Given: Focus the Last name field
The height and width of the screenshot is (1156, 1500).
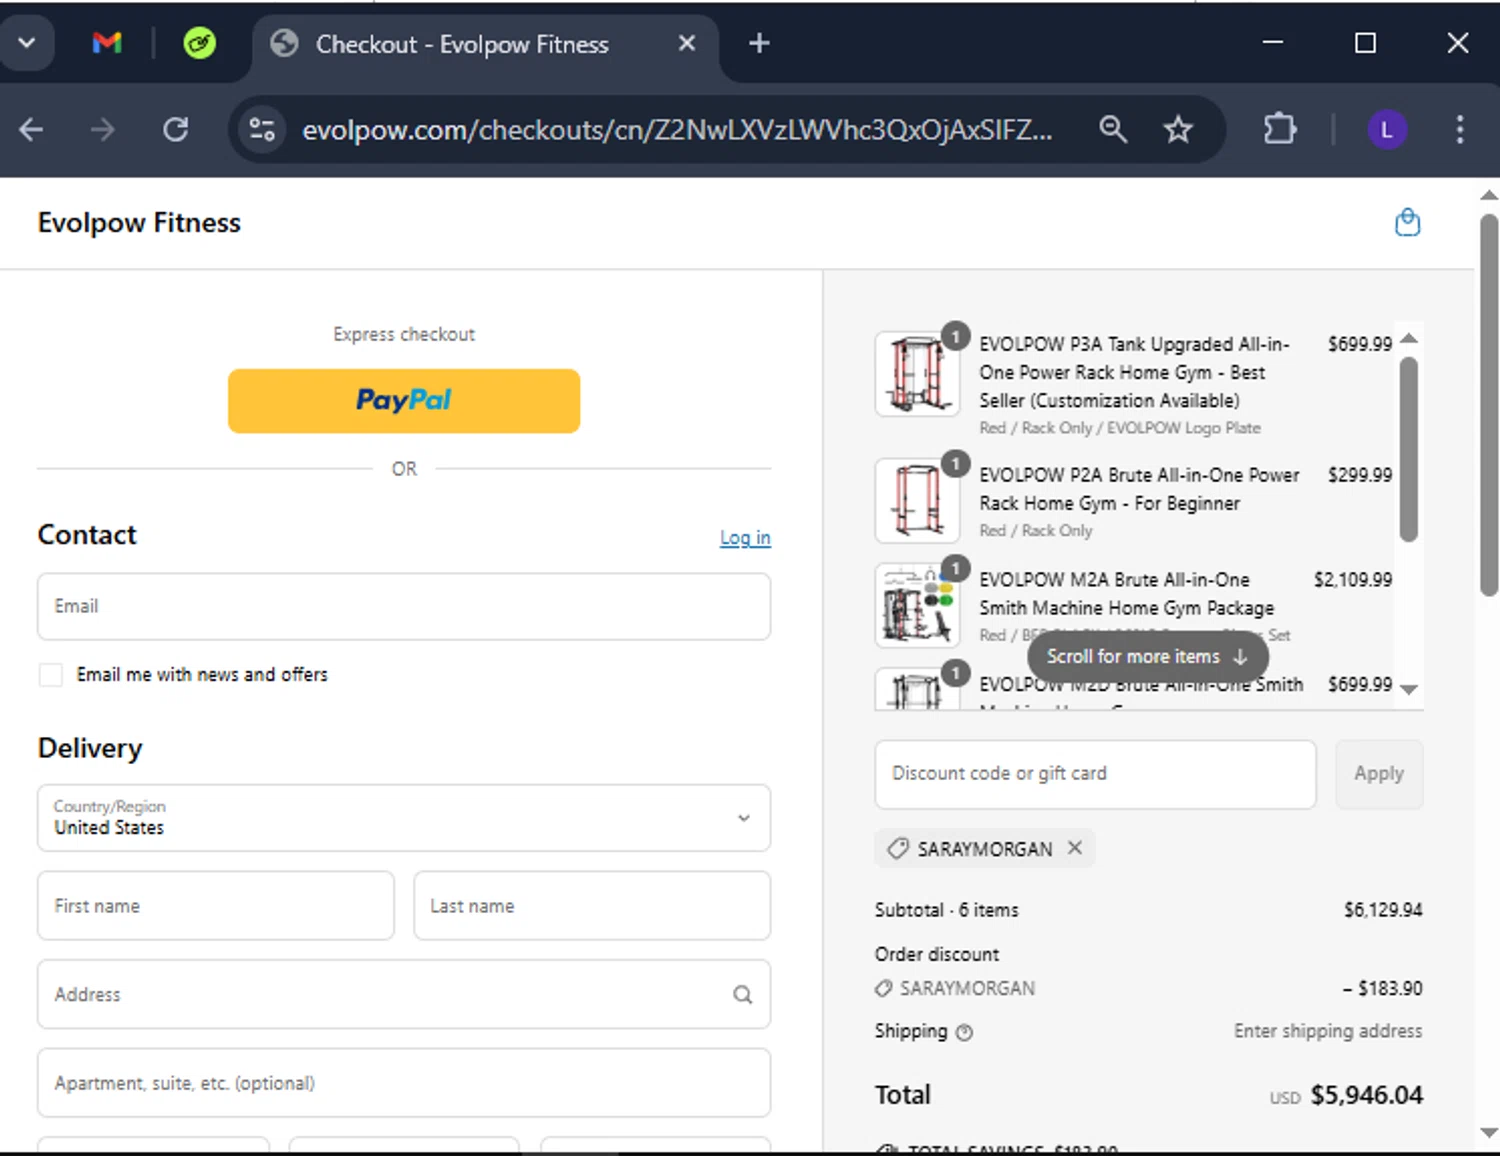Looking at the screenshot, I should click(x=592, y=906).
